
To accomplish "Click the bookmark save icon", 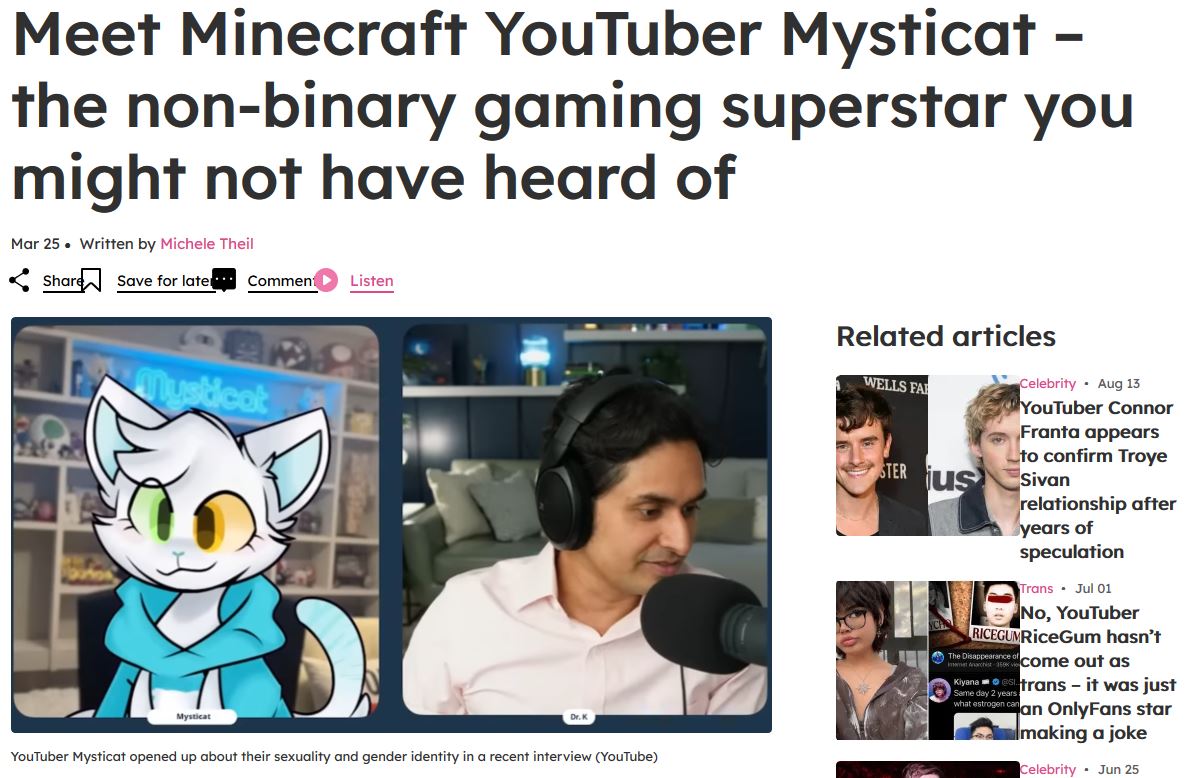I will 91,280.
